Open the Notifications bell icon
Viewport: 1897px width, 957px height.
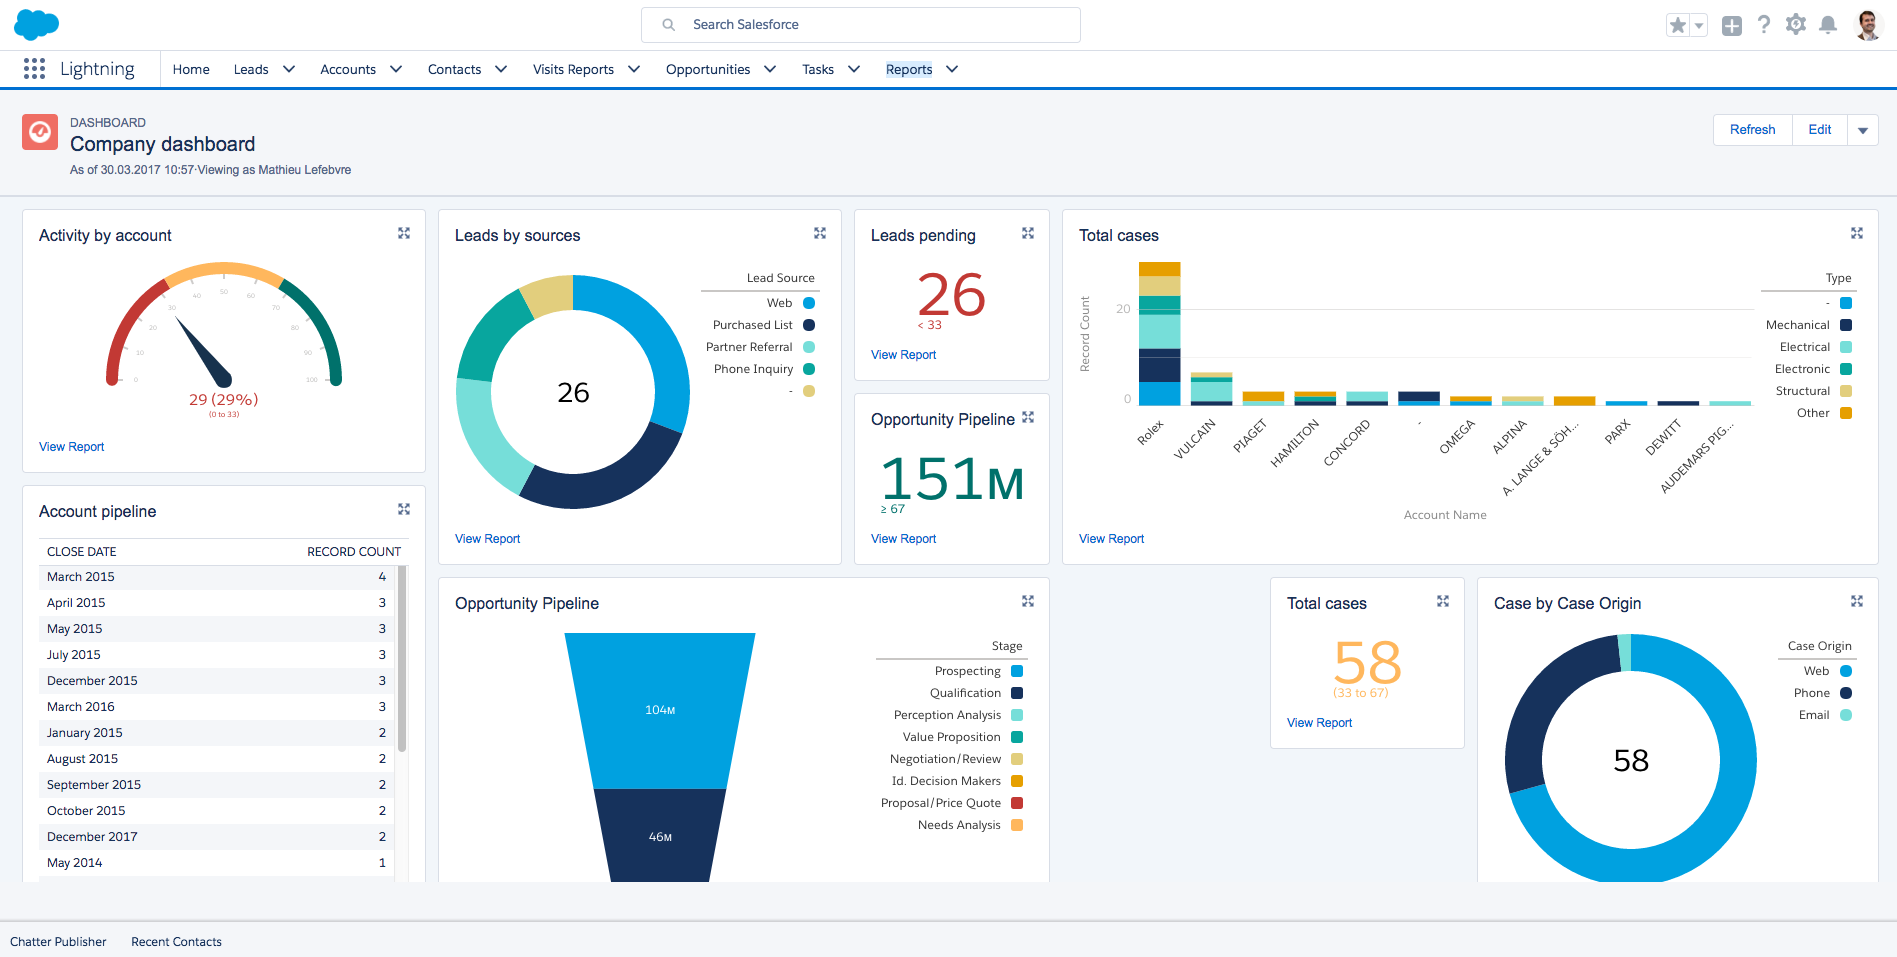point(1828,25)
